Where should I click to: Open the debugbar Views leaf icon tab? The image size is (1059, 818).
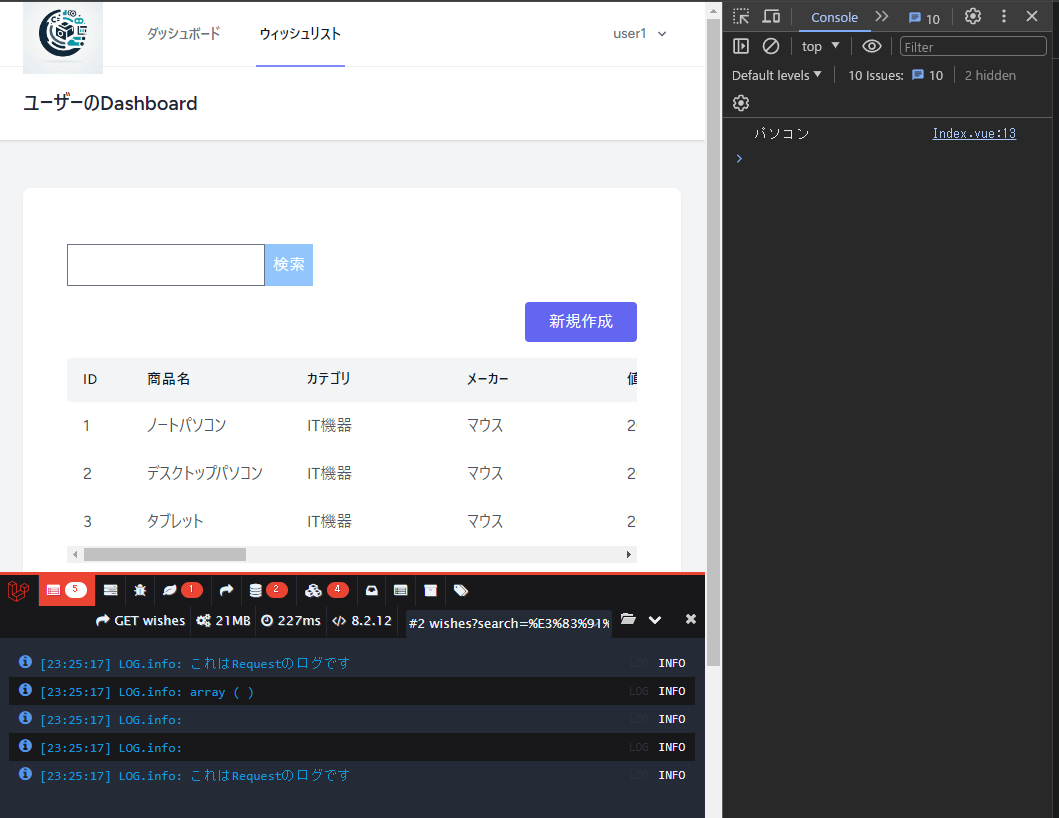[x=182, y=590]
